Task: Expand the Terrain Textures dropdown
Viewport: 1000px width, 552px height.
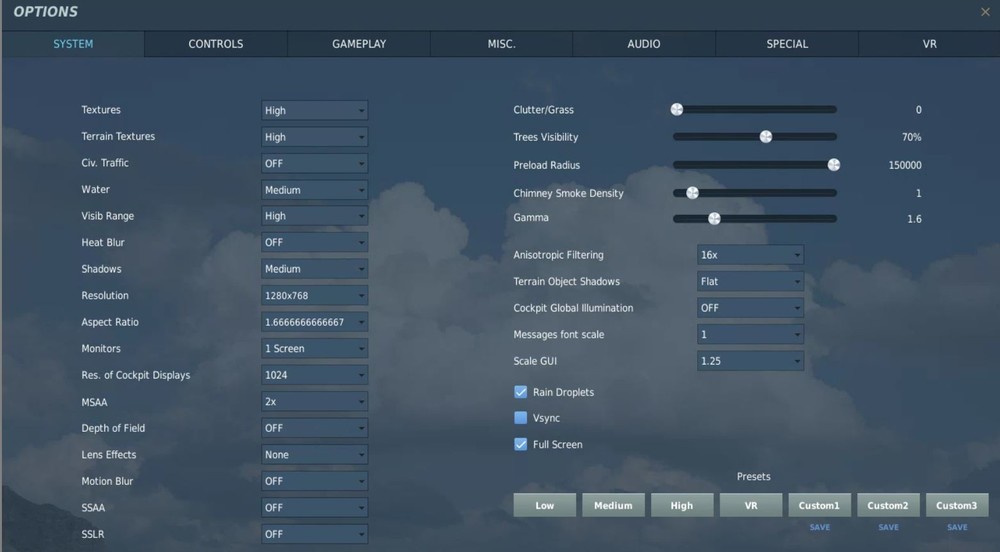Action: point(314,137)
